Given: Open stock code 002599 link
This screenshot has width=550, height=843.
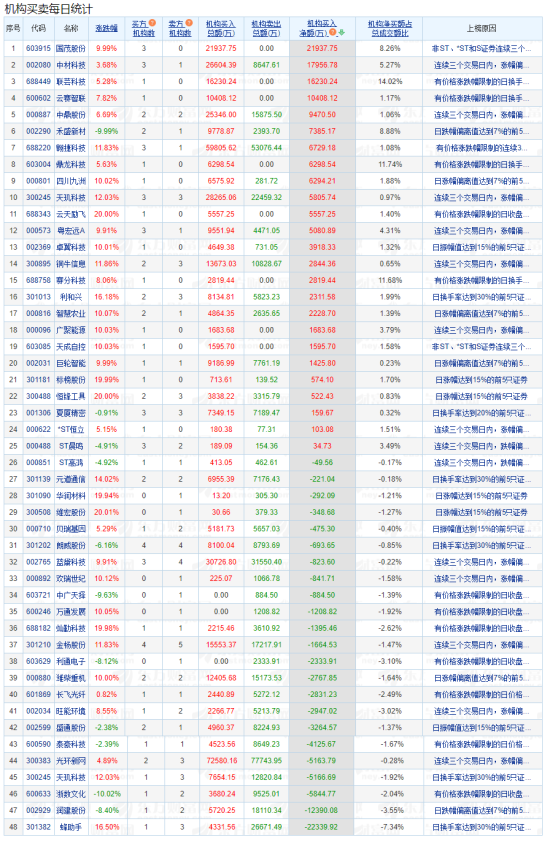Looking at the screenshot, I should [38, 728].
